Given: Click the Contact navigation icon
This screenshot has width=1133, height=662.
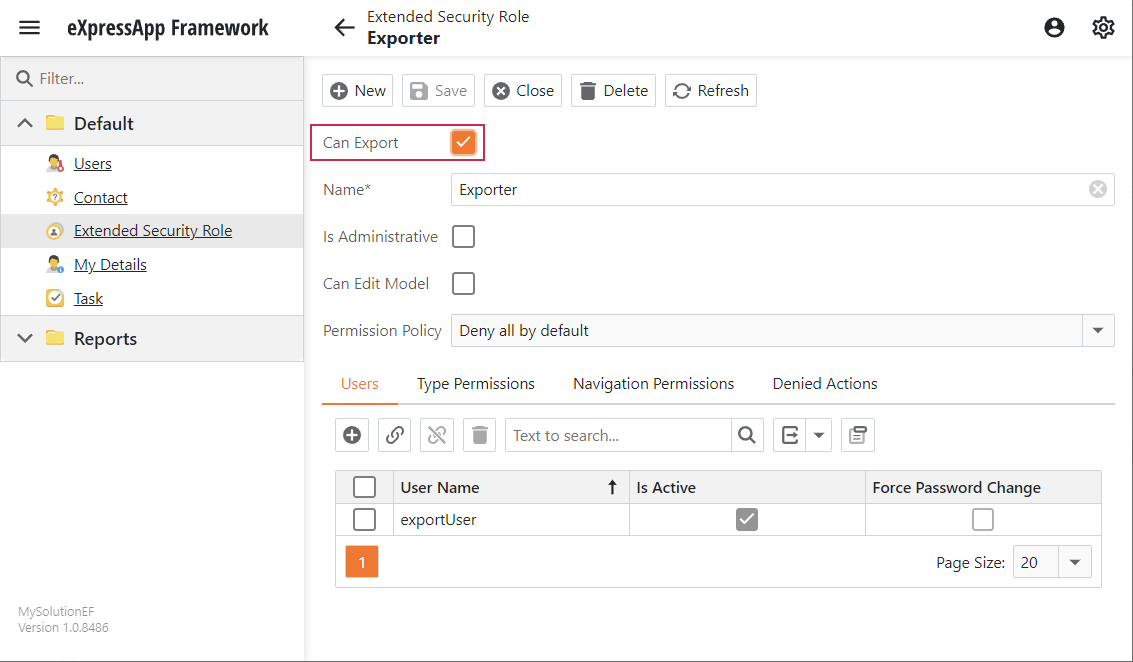Looking at the screenshot, I should (55, 197).
